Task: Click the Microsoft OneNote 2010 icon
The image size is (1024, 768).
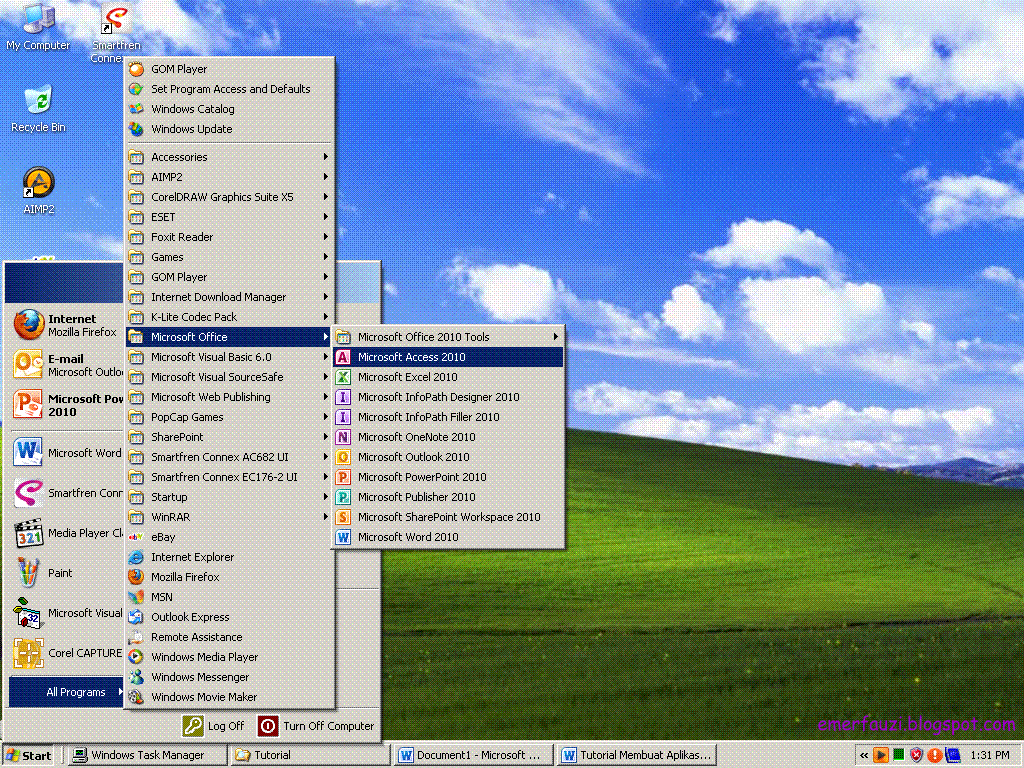Action: pos(343,437)
